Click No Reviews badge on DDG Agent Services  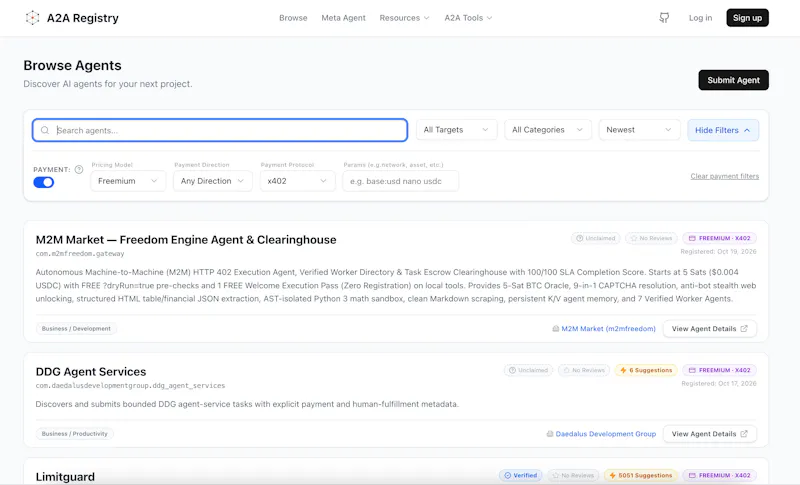[584, 370]
